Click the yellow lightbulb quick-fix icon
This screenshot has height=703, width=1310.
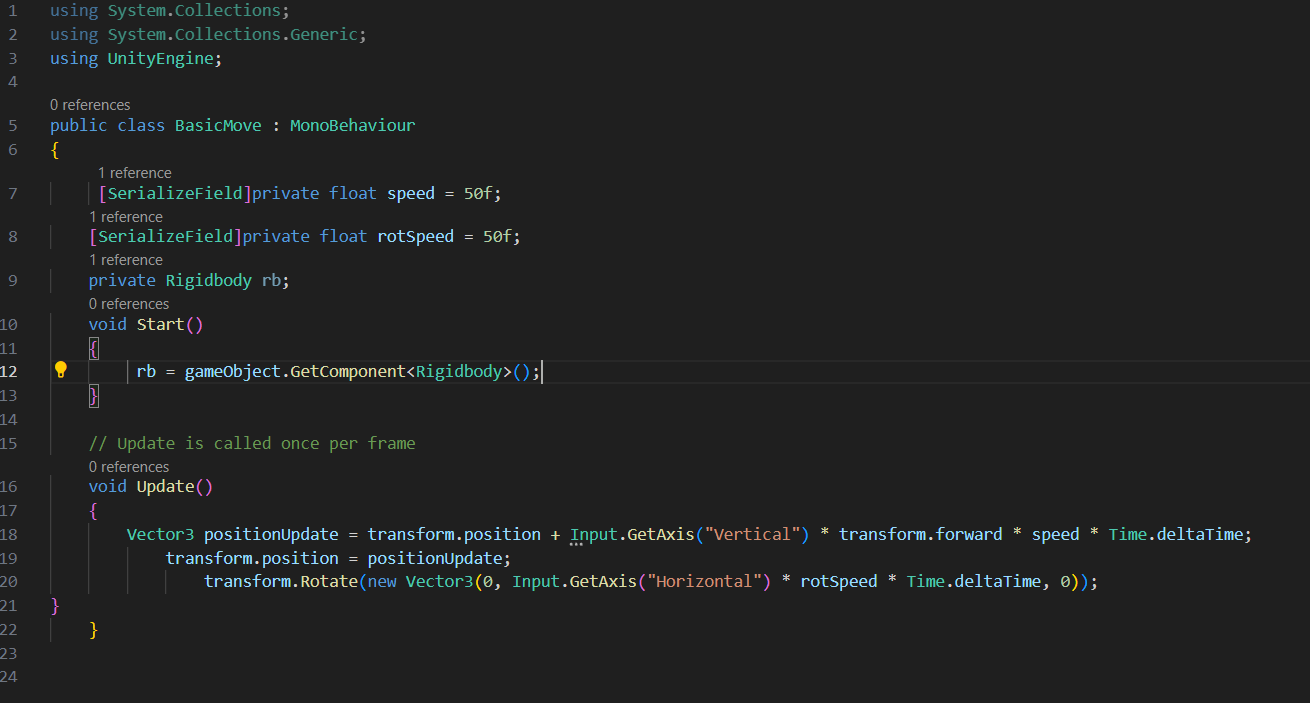[x=60, y=371]
